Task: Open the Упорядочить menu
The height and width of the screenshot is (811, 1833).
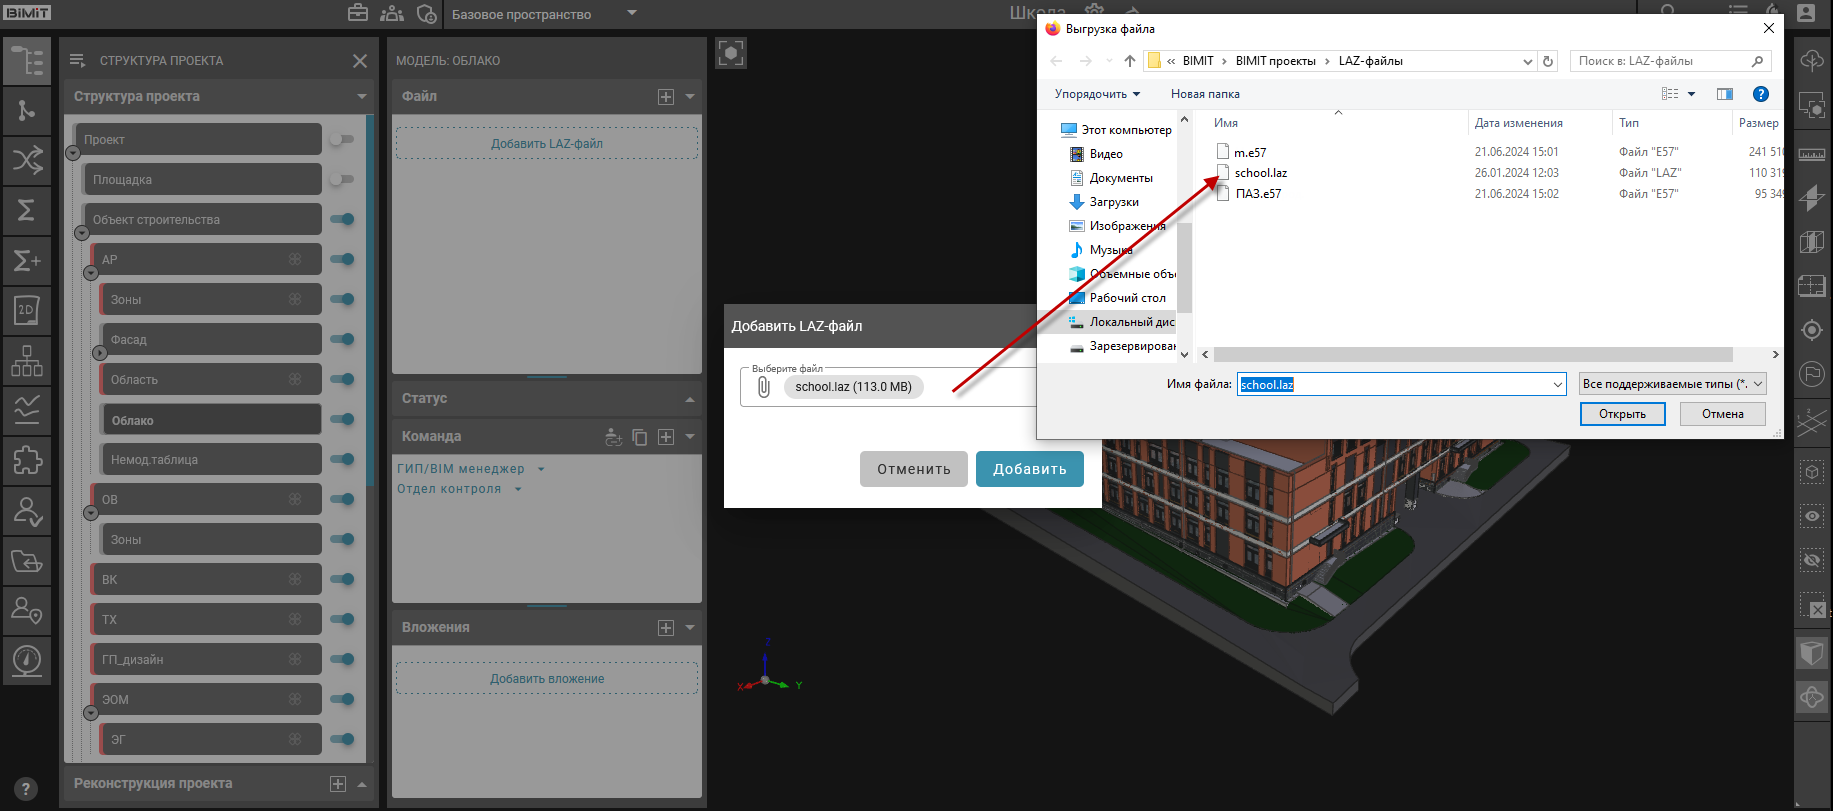Action: click(x=1097, y=94)
